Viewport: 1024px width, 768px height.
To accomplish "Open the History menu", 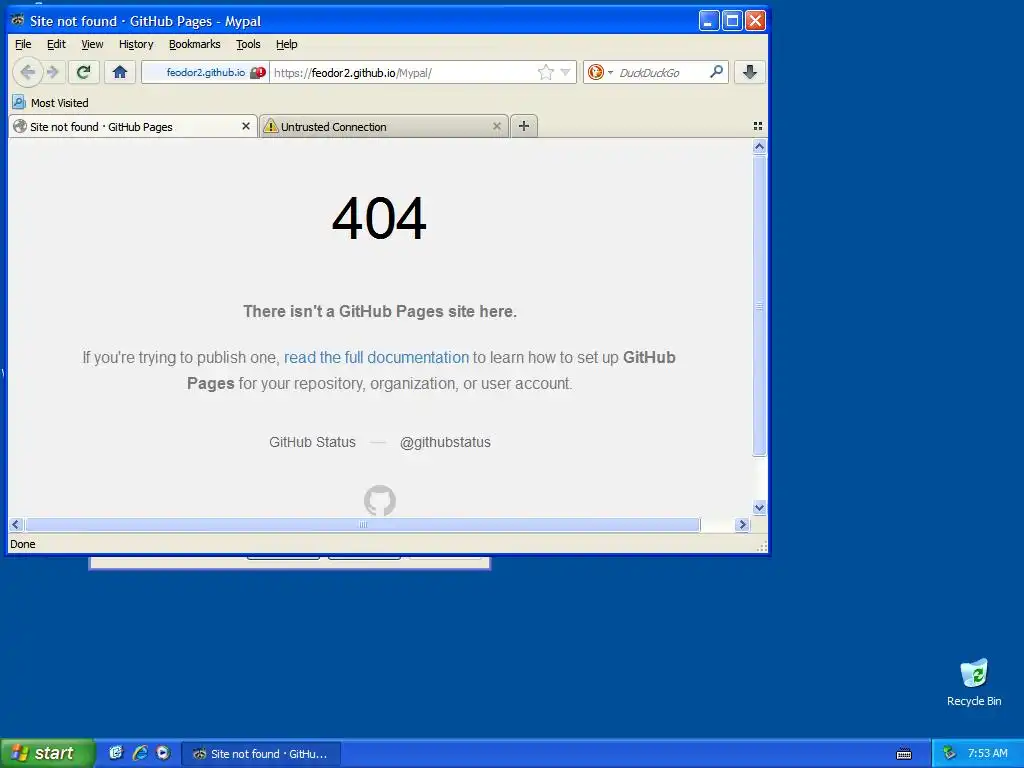I will coord(136,44).
